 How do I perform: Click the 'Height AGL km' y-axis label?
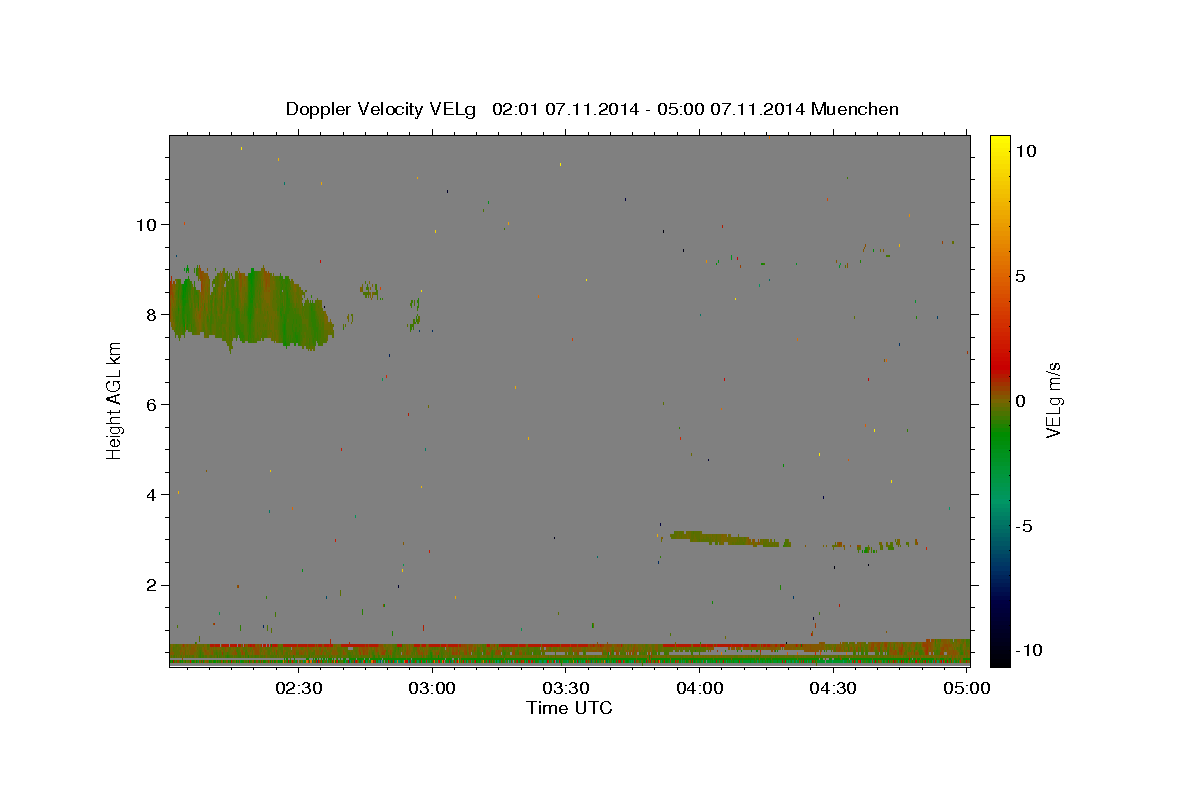114,400
